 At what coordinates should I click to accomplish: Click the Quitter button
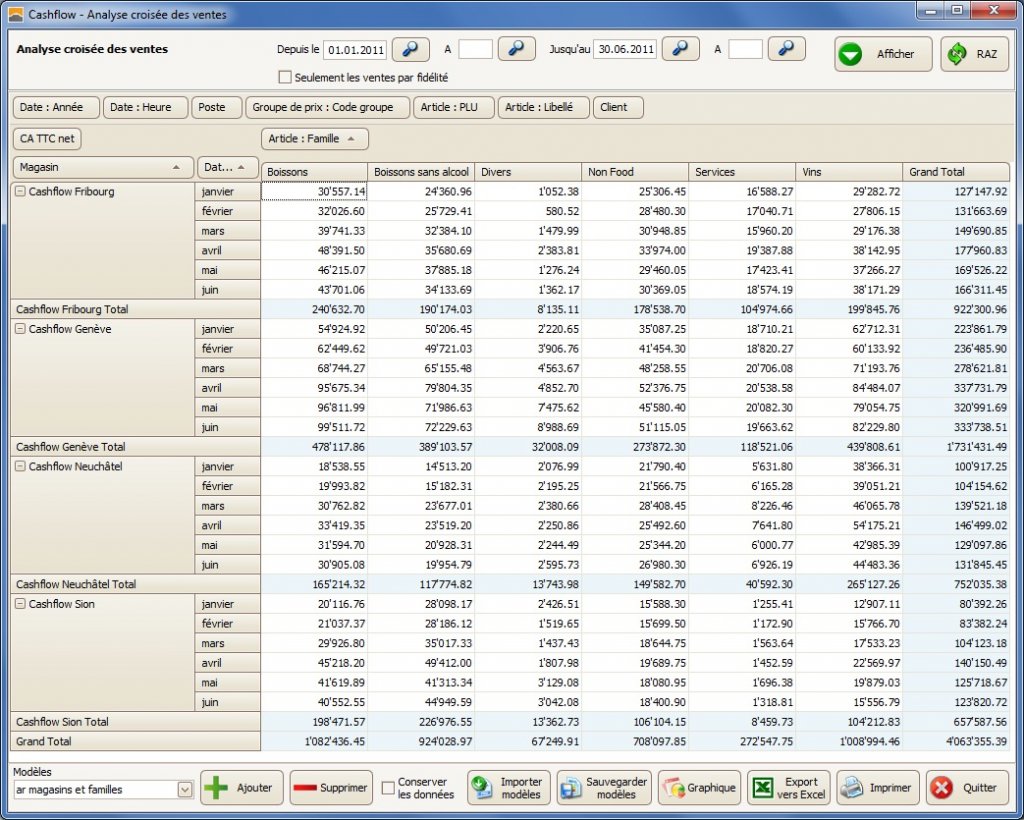[x=967, y=788]
